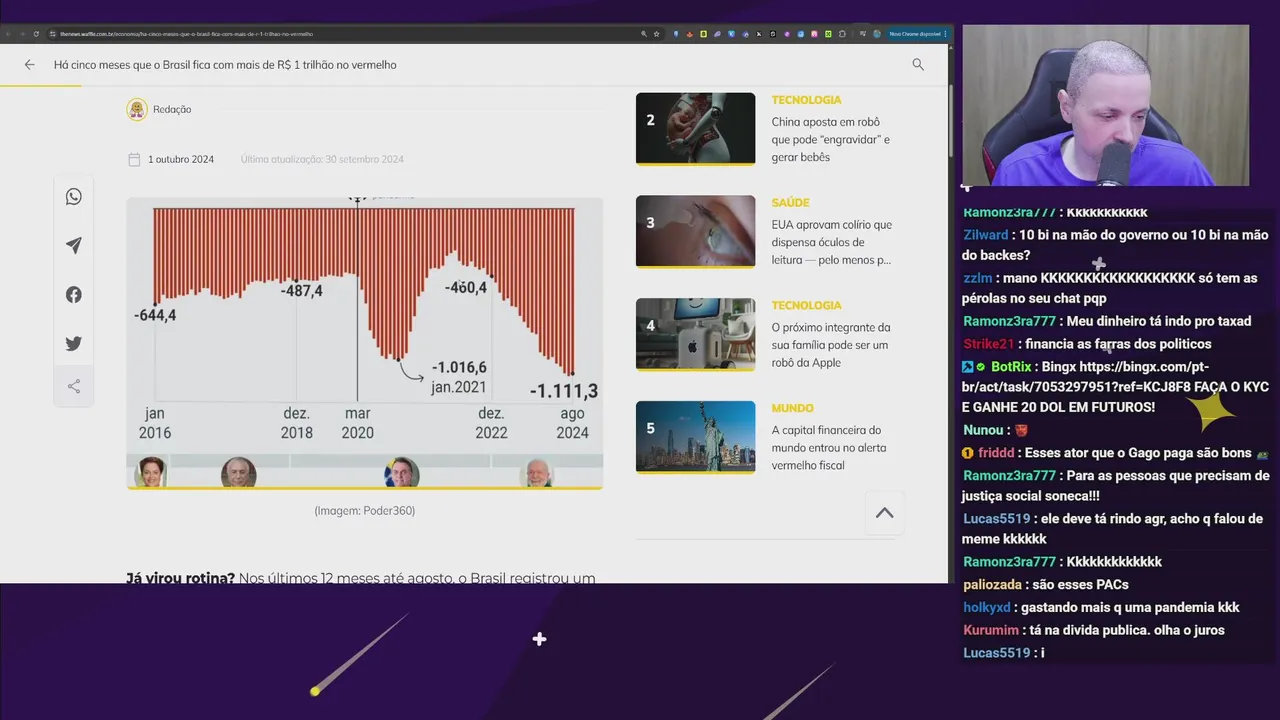Image resolution: width=1280 pixels, height=720 pixels.
Task: Open headline 'O próximo integrante da sua família'
Action: click(830, 345)
